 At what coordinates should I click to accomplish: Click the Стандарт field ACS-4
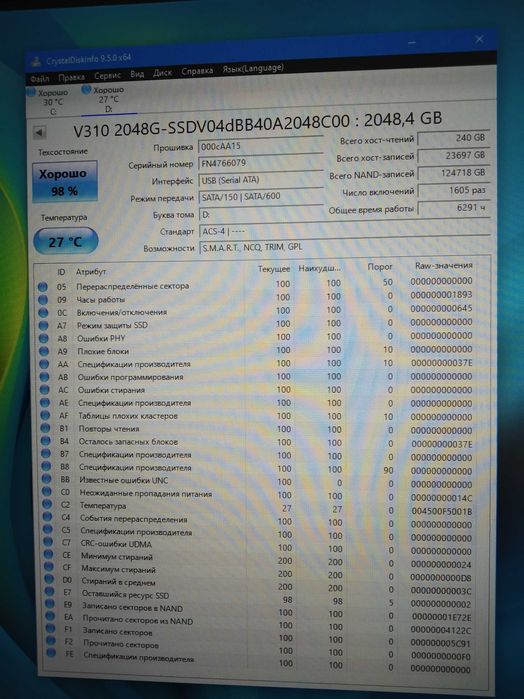344,231
